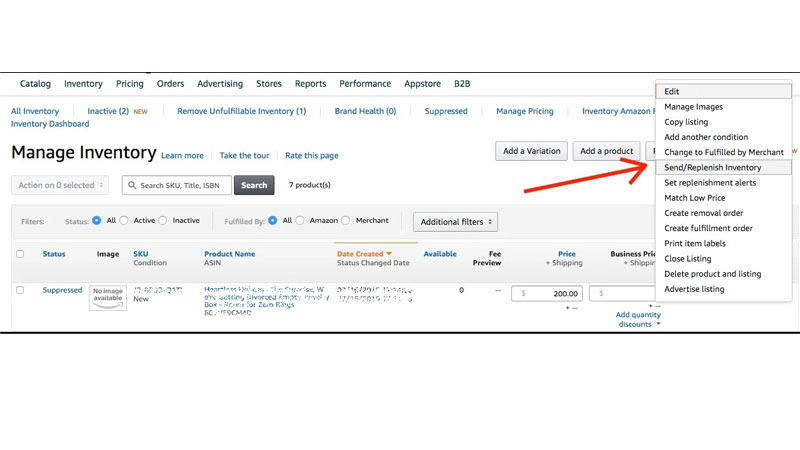This screenshot has width=800, height=450.
Task: Open the Catalog menu
Action: click(x=35, y=84)
